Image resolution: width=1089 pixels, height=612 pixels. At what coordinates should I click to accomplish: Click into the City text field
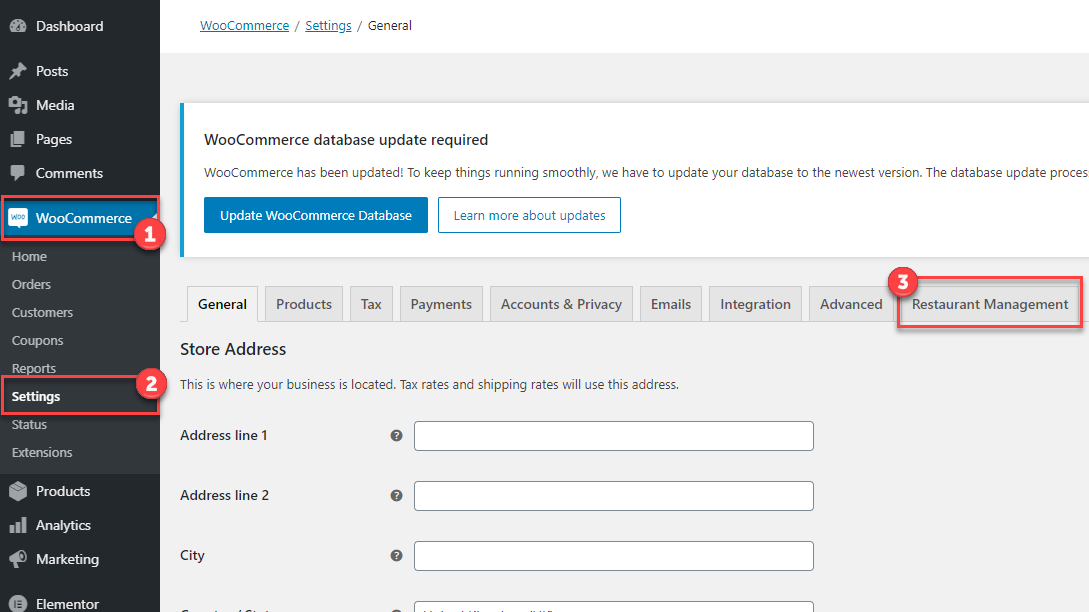[613, 556]
